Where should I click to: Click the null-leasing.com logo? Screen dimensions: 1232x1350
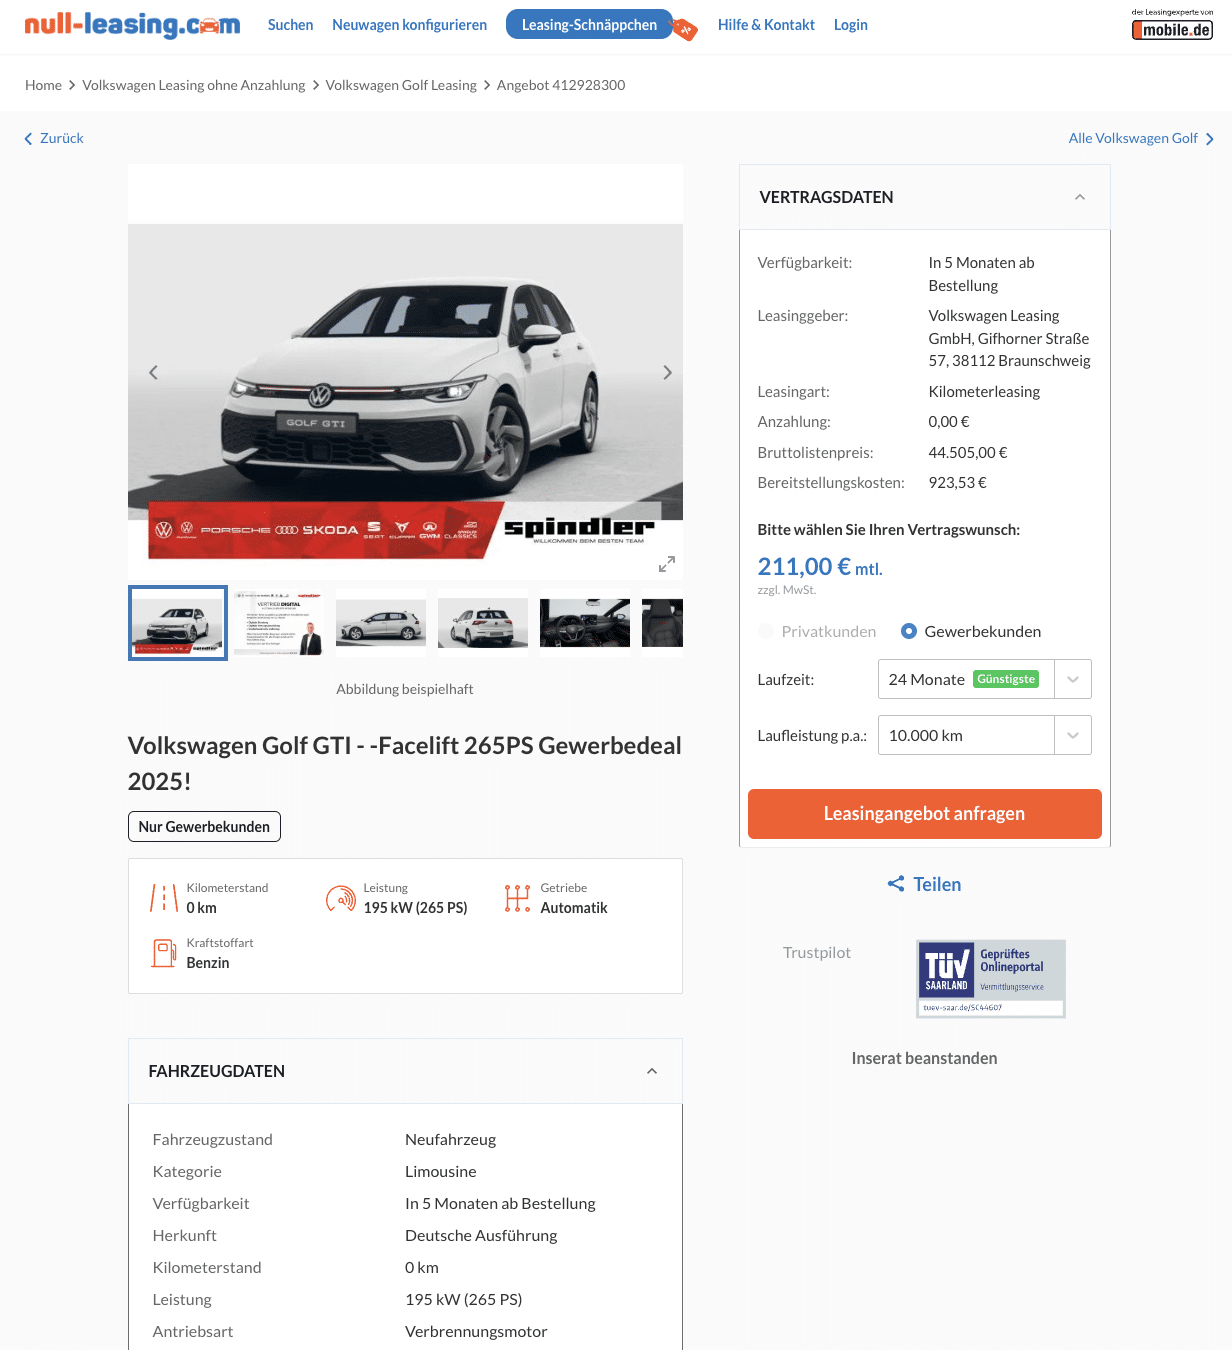pos(132,25)
